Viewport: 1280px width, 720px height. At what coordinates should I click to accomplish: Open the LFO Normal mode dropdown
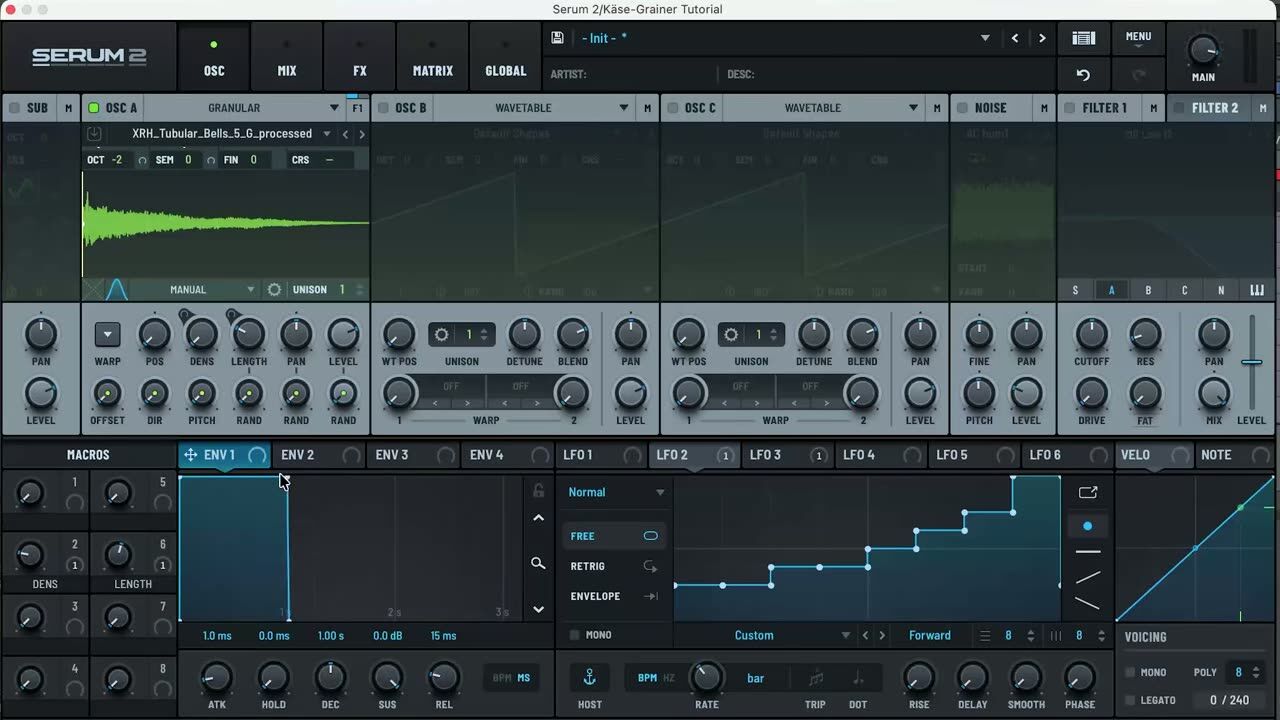click(x=615, y=492)
